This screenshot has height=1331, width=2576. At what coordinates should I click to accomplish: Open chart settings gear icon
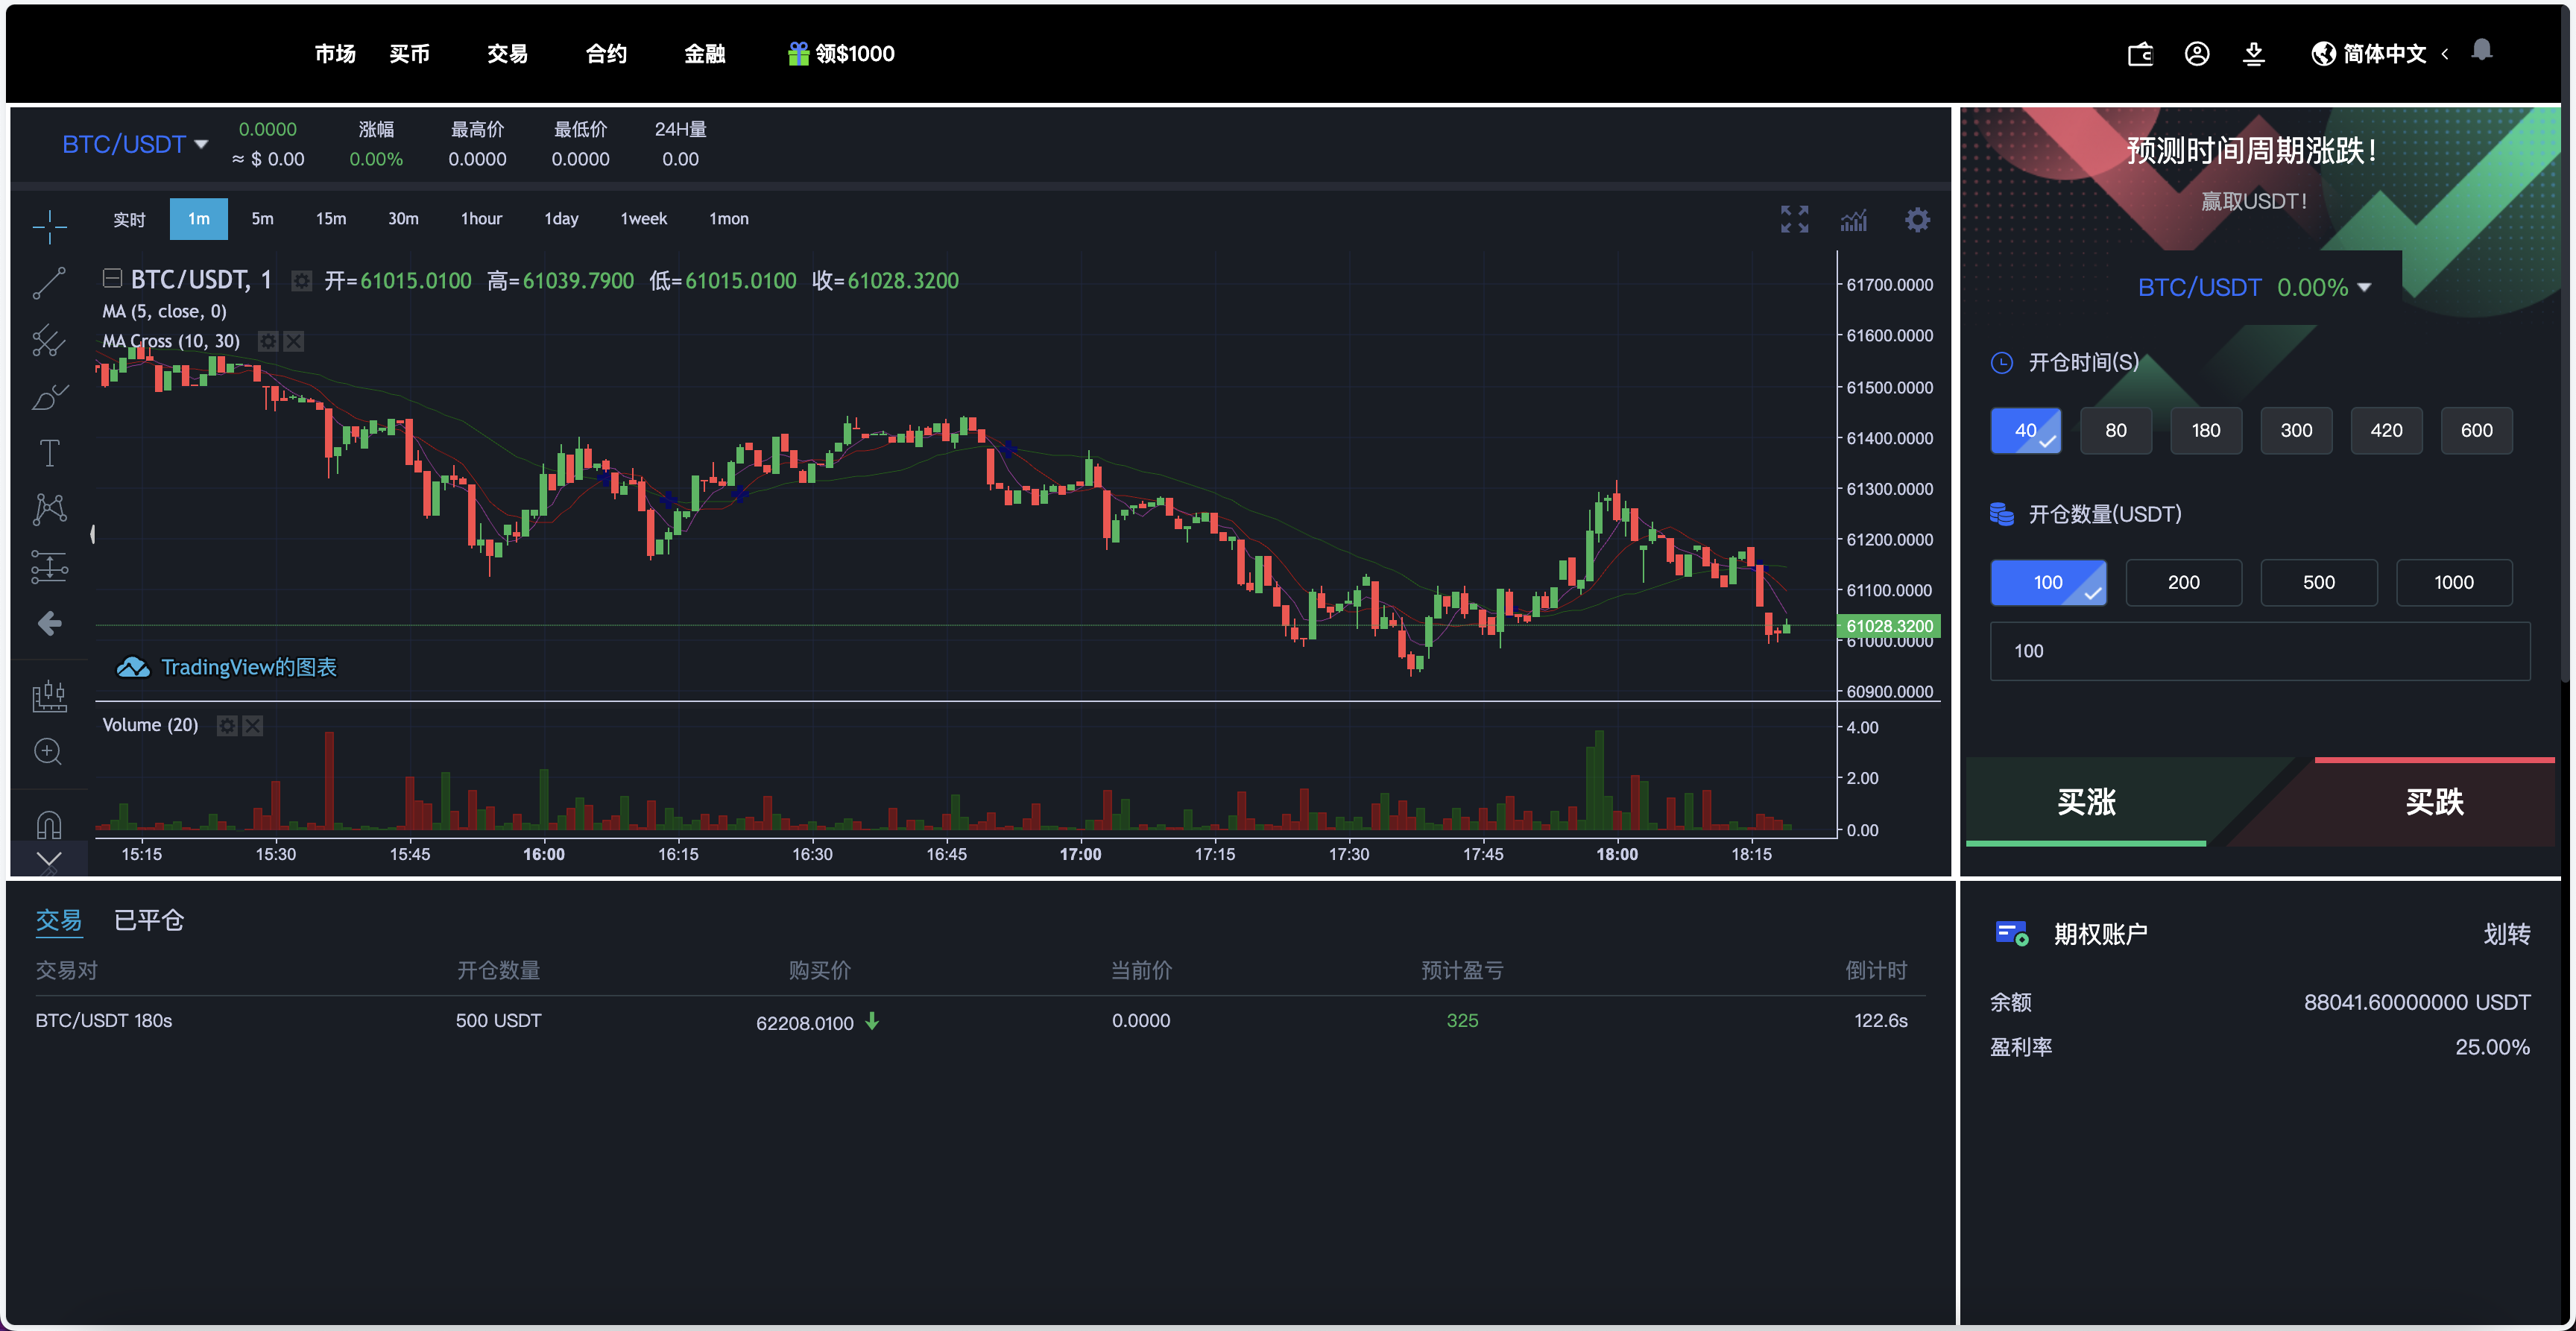[x=1916, y=219]
